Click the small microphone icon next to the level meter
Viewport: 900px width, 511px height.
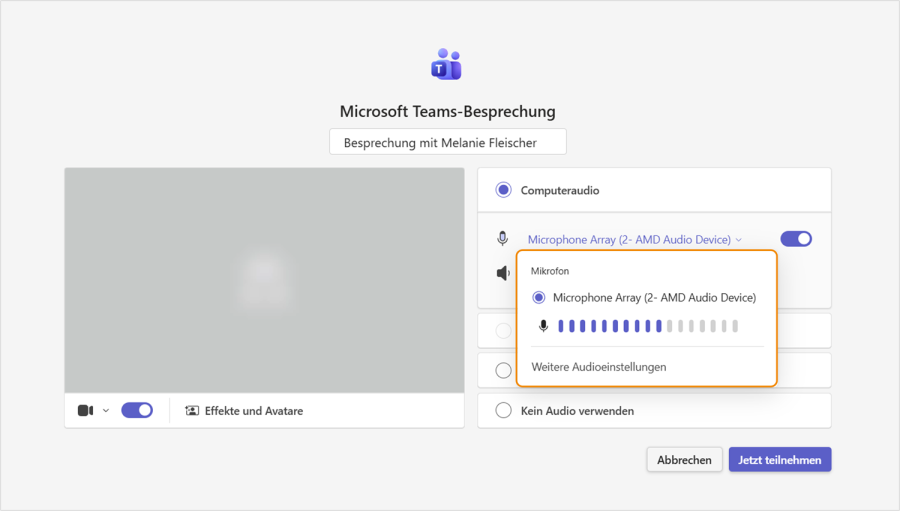pos(543,326)
